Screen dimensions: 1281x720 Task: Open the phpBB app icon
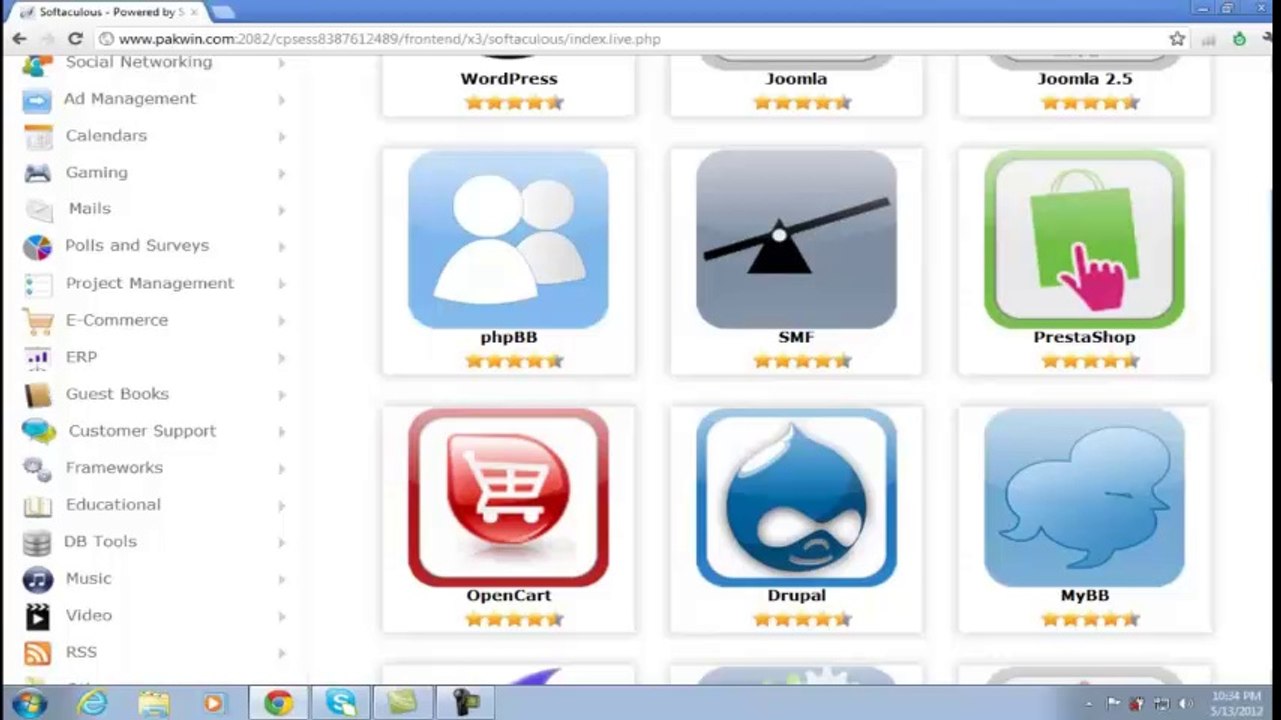508,239
